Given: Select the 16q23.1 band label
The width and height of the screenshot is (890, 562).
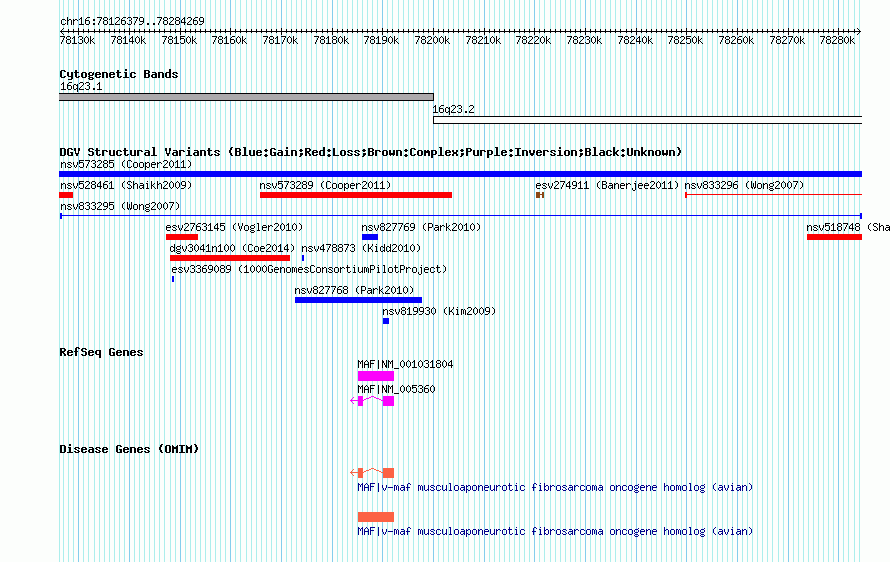Looking at the screenshot, I should (81, 86).
